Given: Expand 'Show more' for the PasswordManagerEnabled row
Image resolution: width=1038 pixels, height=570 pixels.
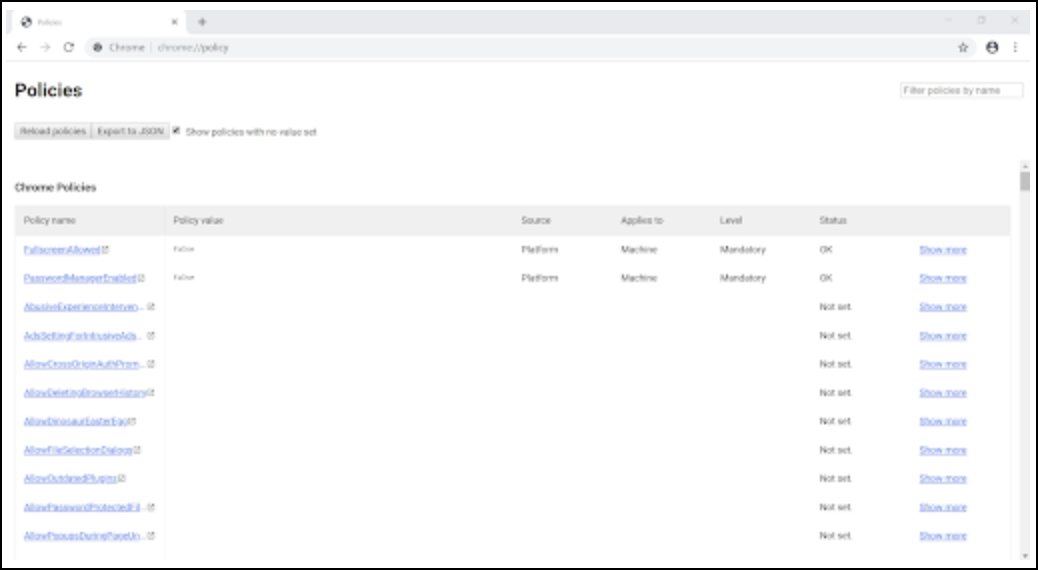Looking at the screenshot, I should pyautogui.click(x=942, y=278).
